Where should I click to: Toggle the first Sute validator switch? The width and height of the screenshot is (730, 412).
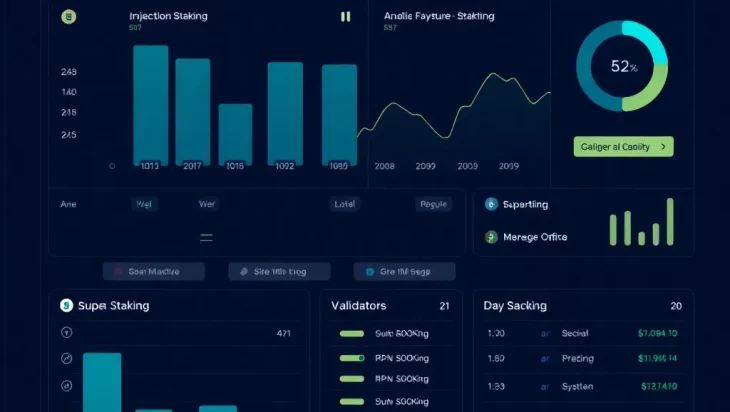point(352,334)
